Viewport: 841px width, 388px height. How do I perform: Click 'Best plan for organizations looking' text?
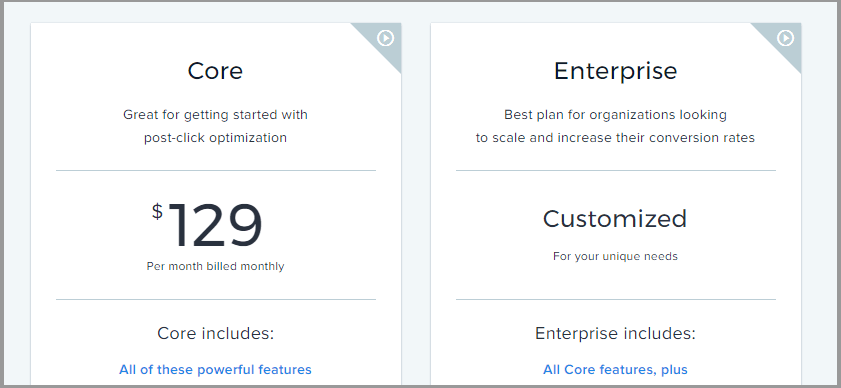615,115
